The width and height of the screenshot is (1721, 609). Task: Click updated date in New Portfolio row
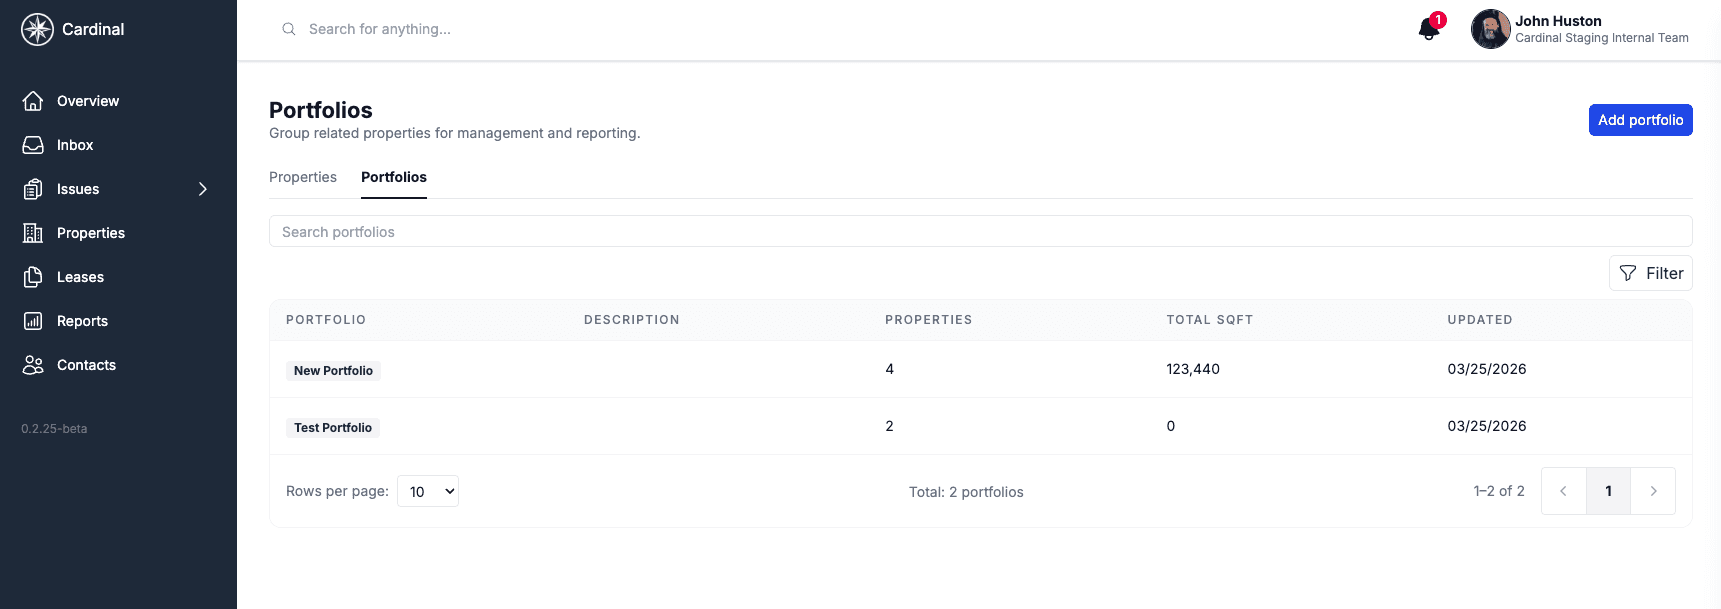click(1487, 369)
